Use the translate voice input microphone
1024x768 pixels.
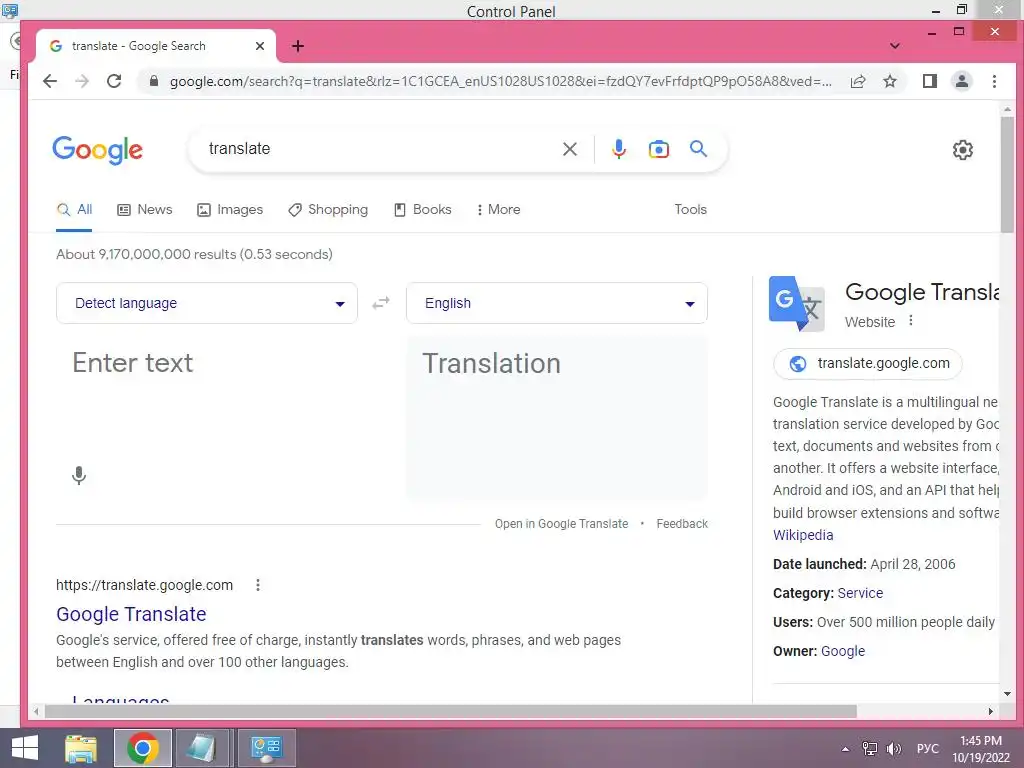click(79, 475)
